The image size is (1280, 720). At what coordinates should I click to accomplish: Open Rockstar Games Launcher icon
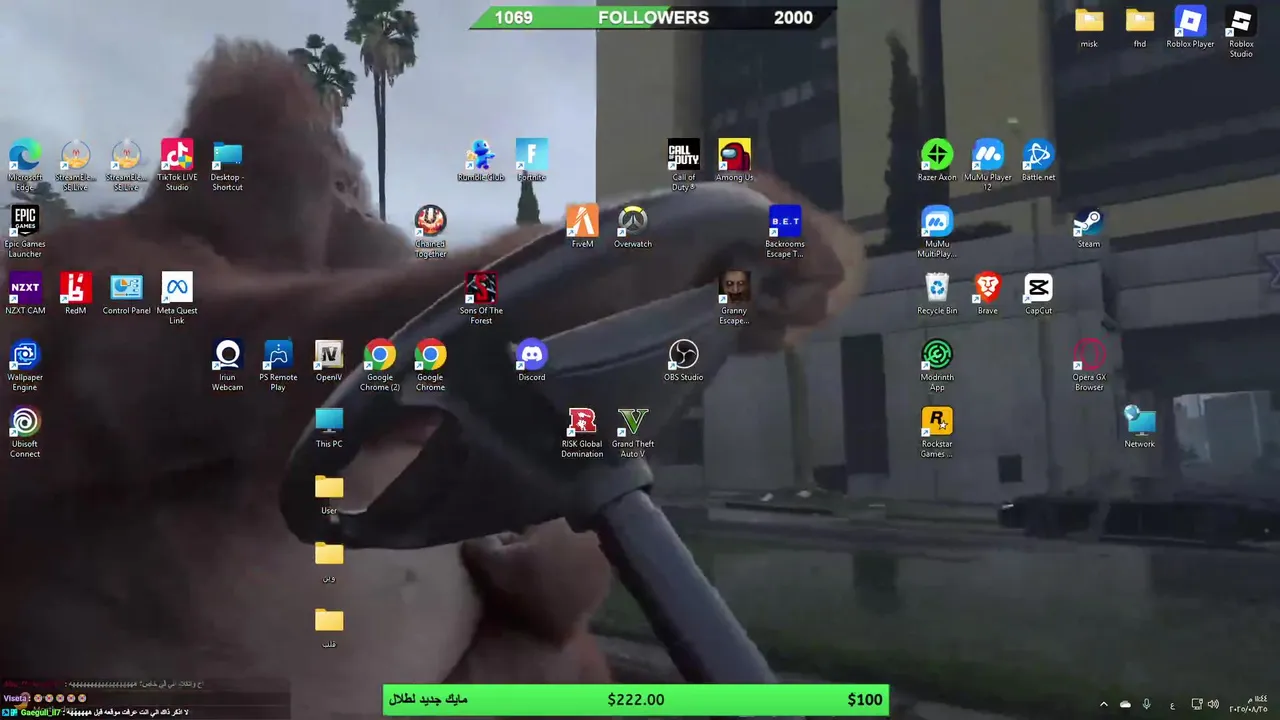(x=937, y=432)
